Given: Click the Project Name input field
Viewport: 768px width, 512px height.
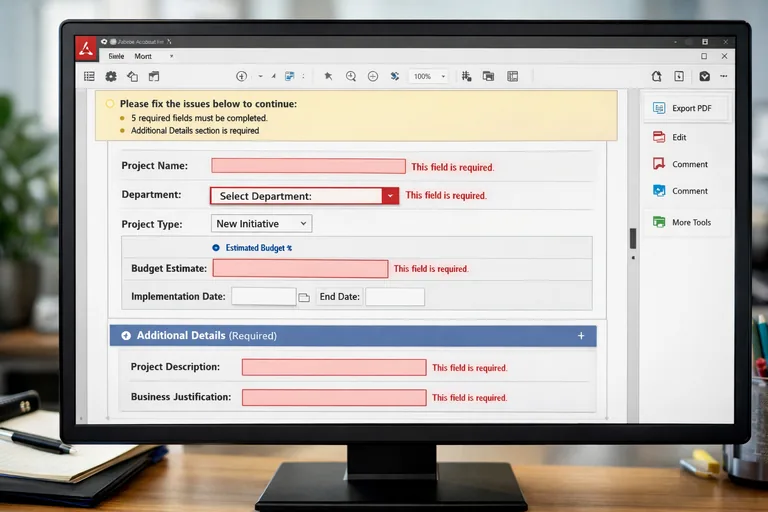Looking at the screenshot, I should [x=308, y=166].
